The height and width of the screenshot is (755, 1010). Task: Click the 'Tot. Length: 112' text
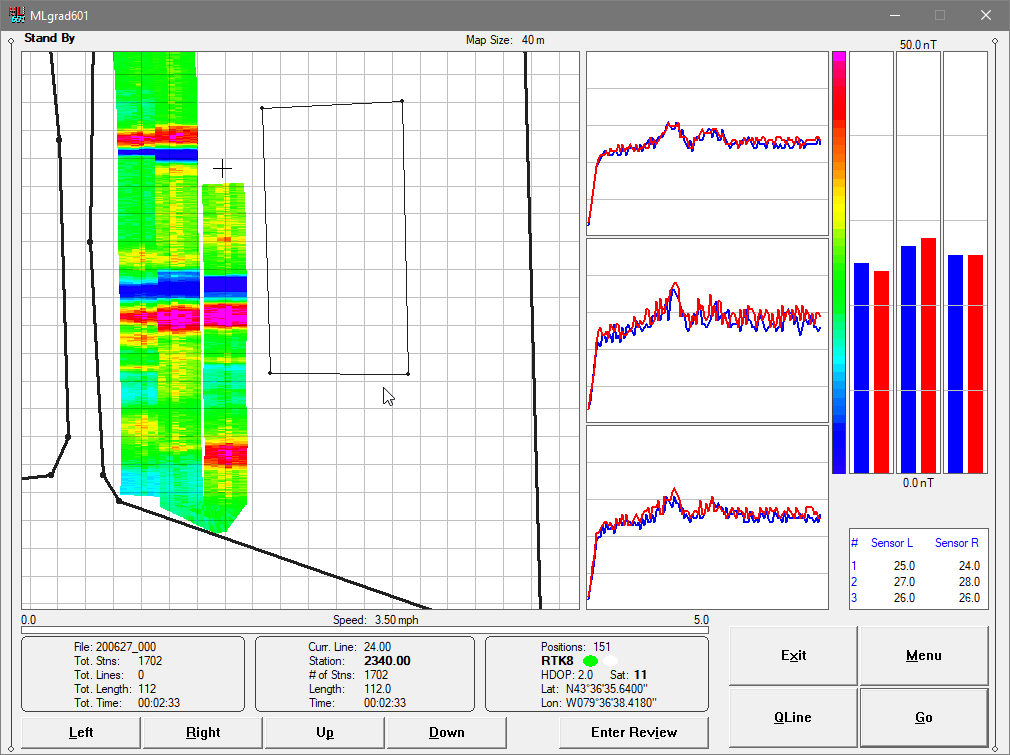click(x=115, y=689)
